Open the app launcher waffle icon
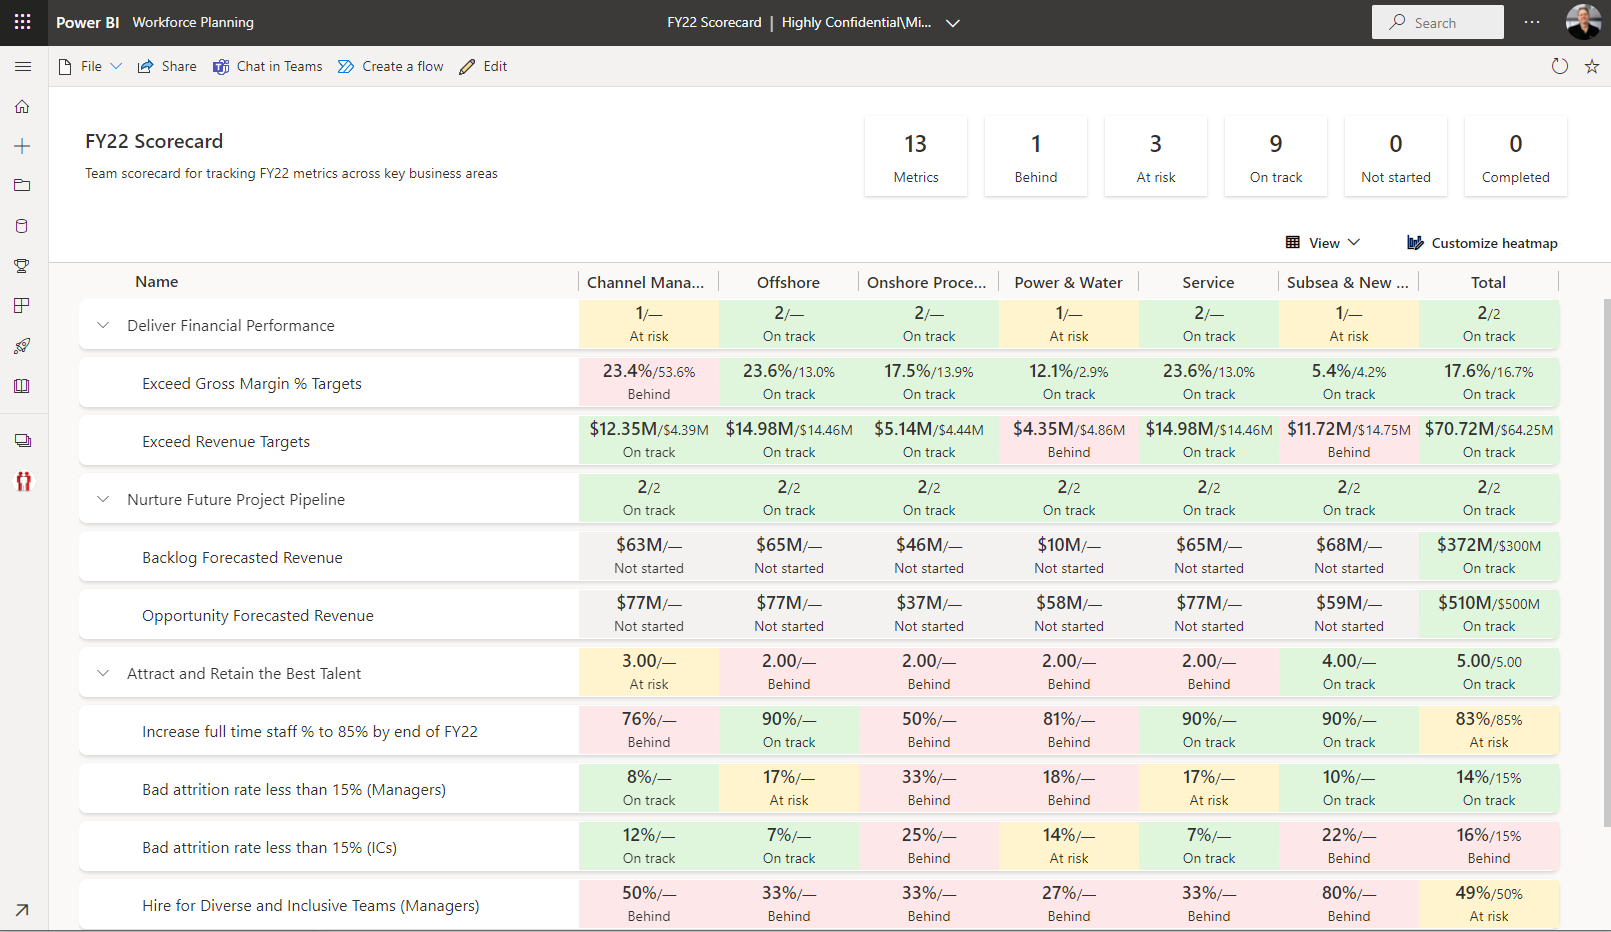 (x=22, y=22)
